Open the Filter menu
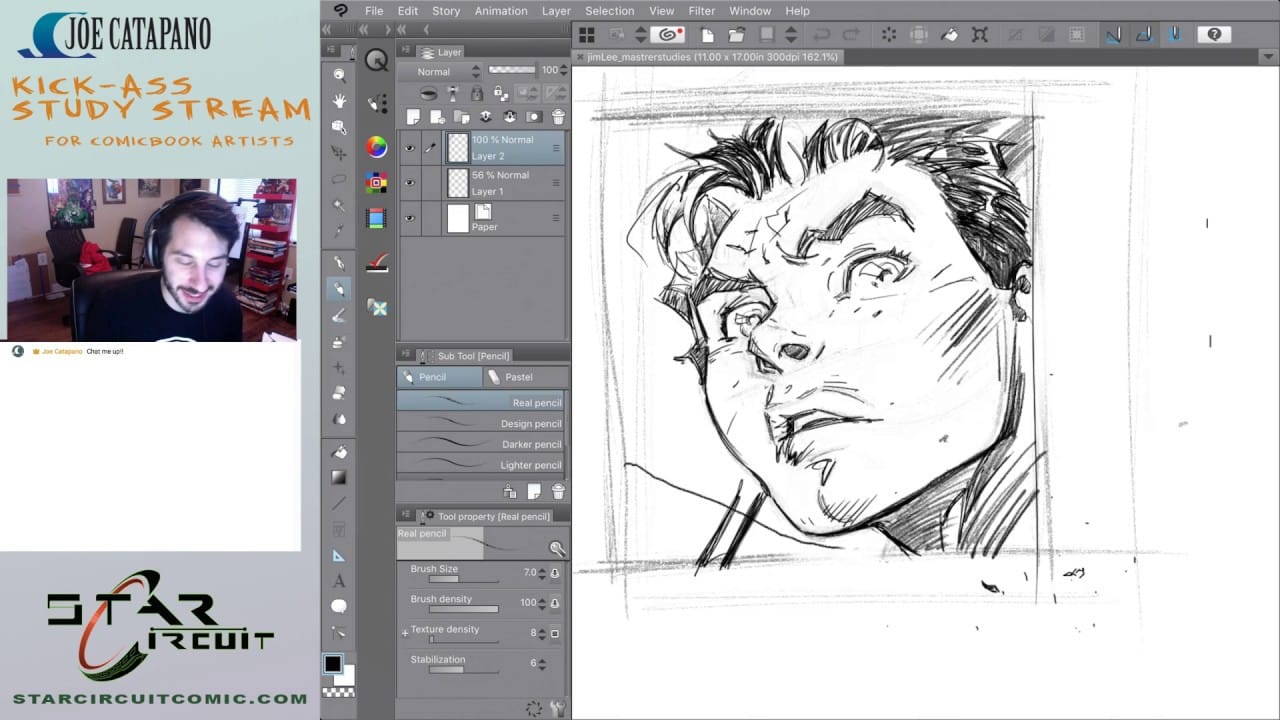 701,11
